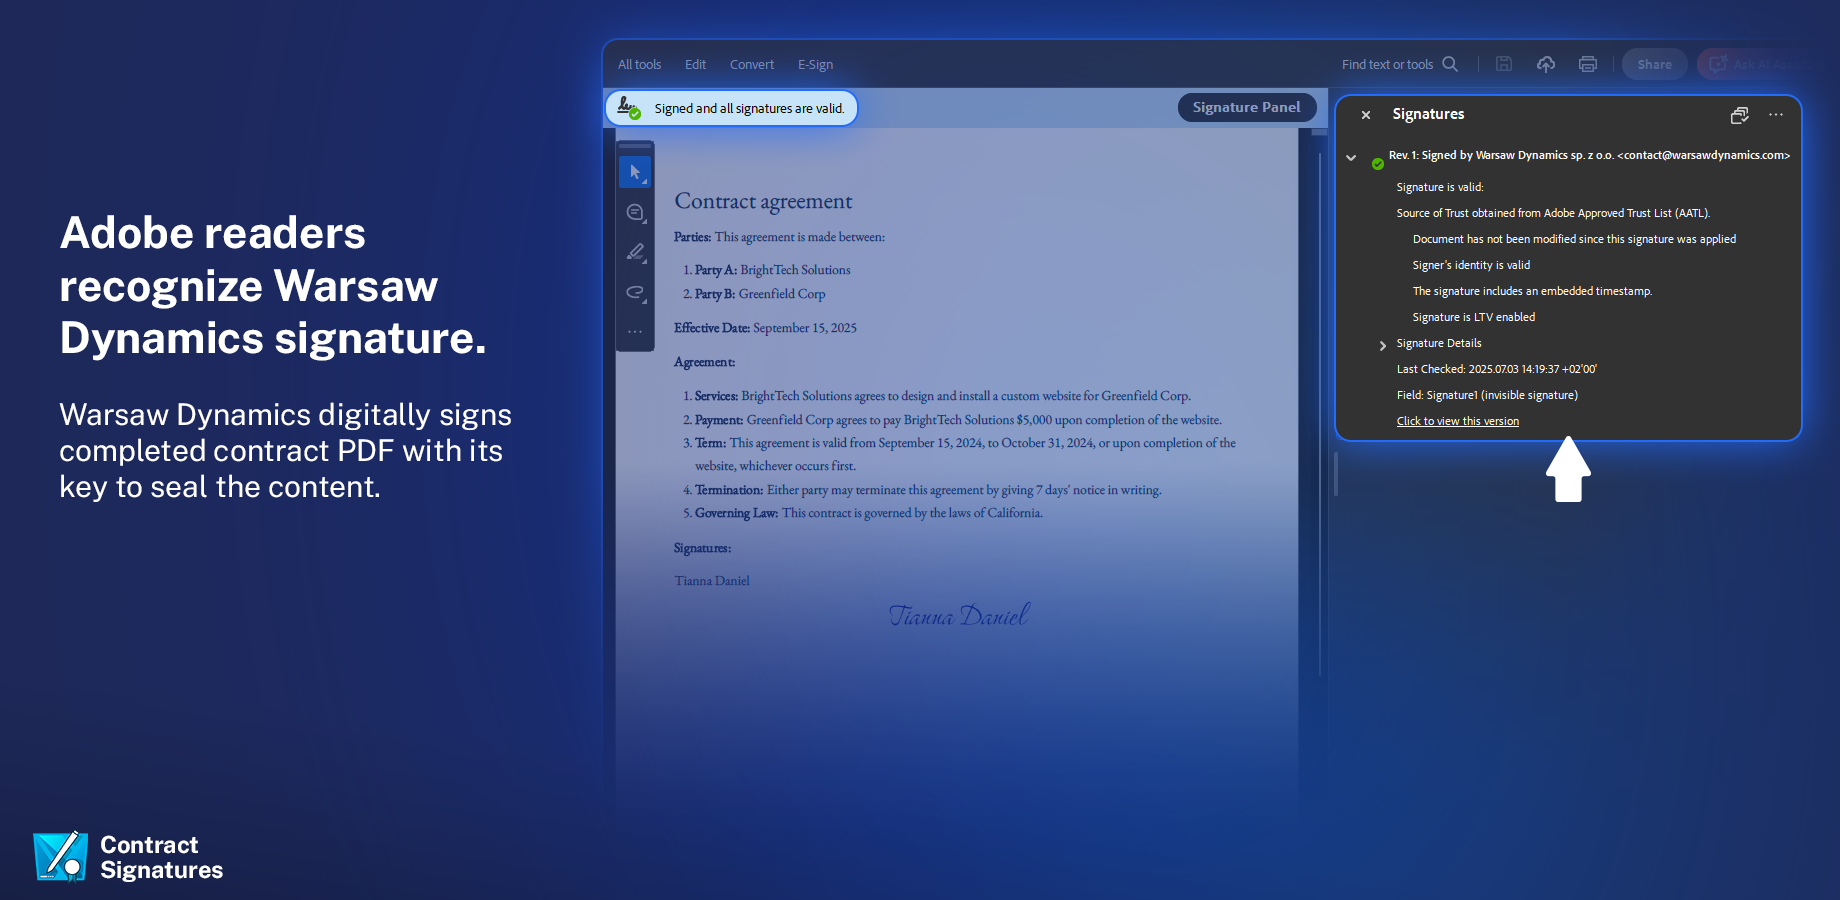Select 'Signature is LTV enabled' row
This screenshot has height=900, width=1840.
click(1473, 317)
